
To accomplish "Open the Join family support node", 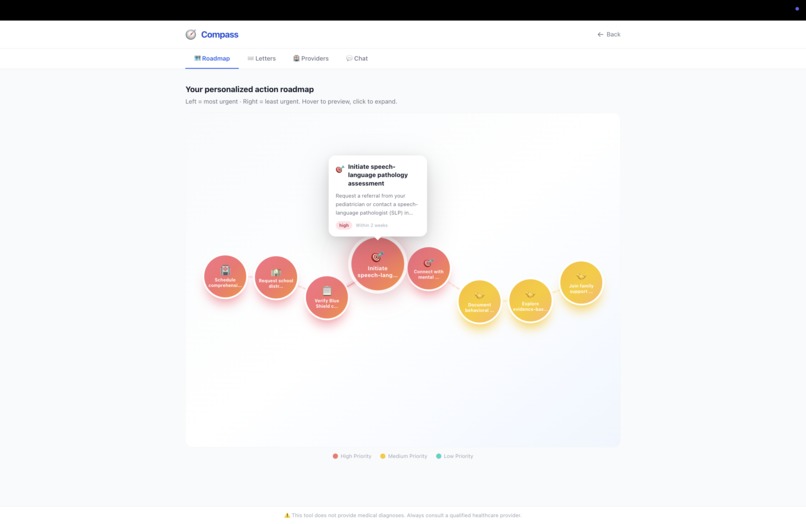I will (581, 283).
